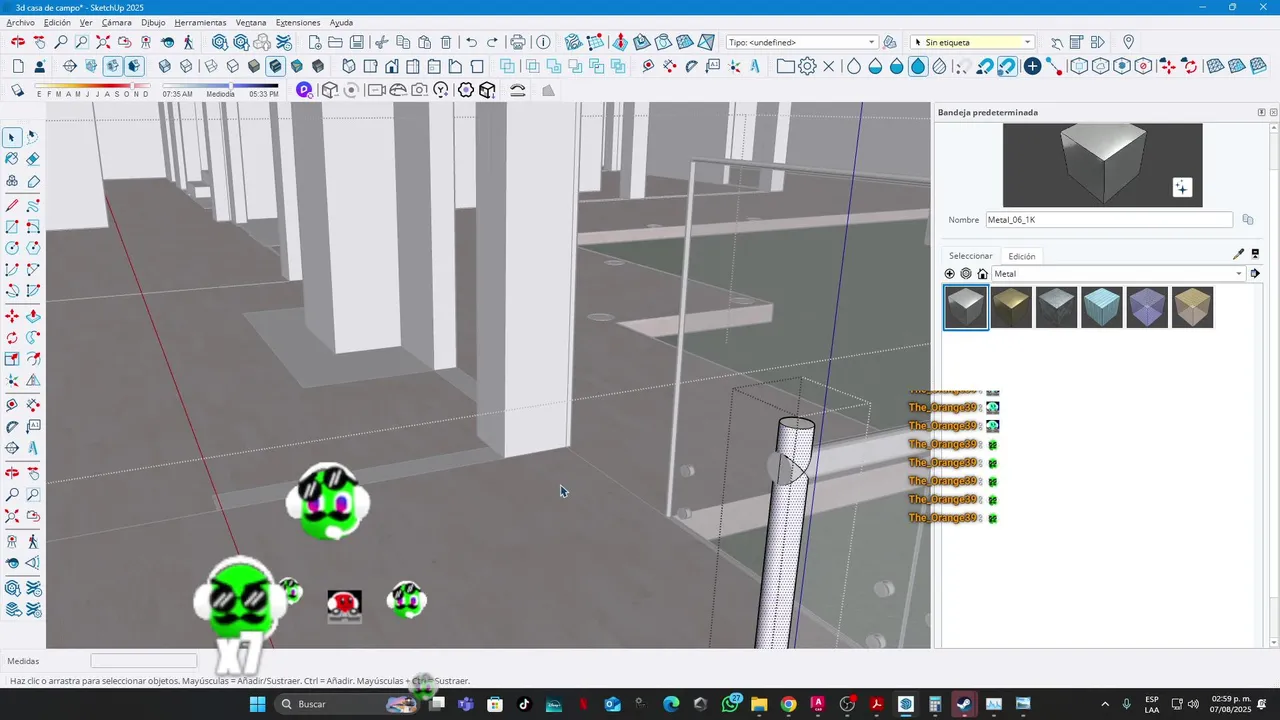This screenshot has height=720, width=1280.
Task: Toggle shadows display icon
Action: 18,90
